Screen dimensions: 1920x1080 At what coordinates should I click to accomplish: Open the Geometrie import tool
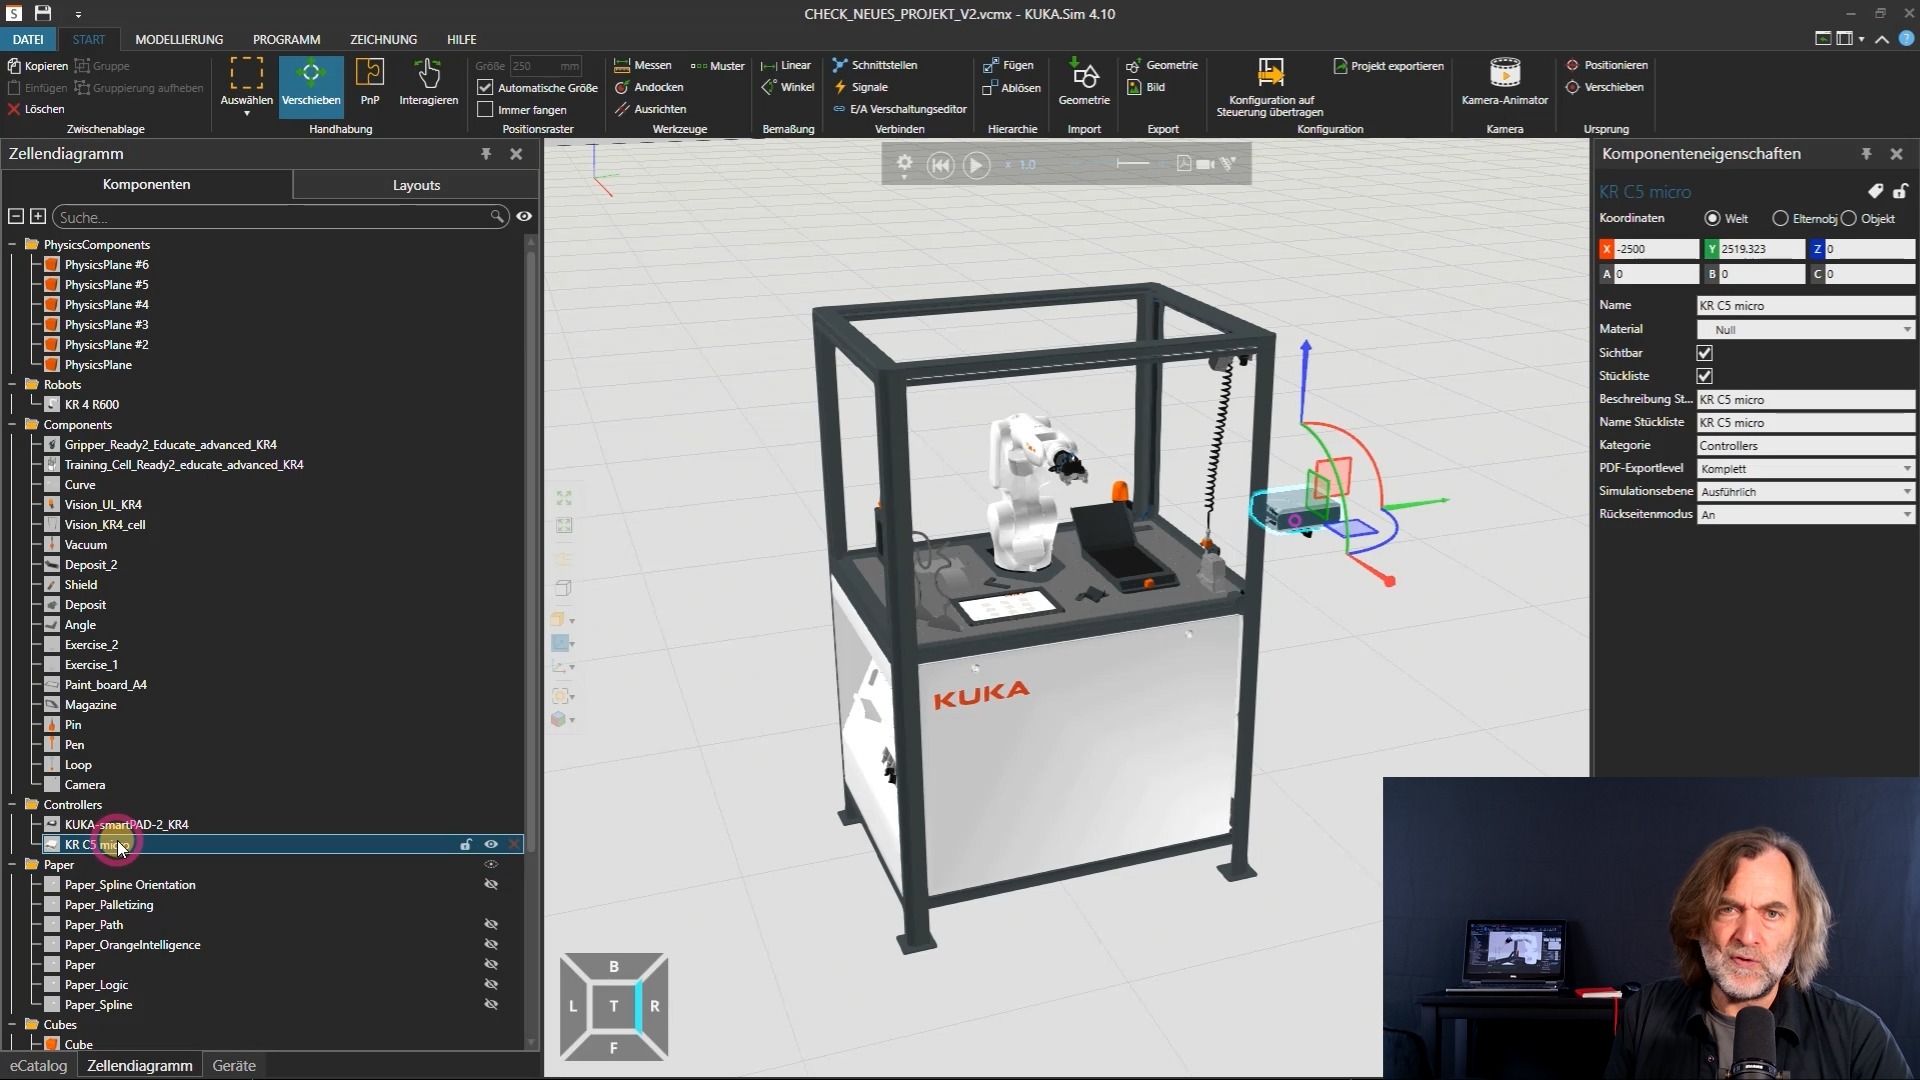pyautogui.click(x=1084, y=76)
